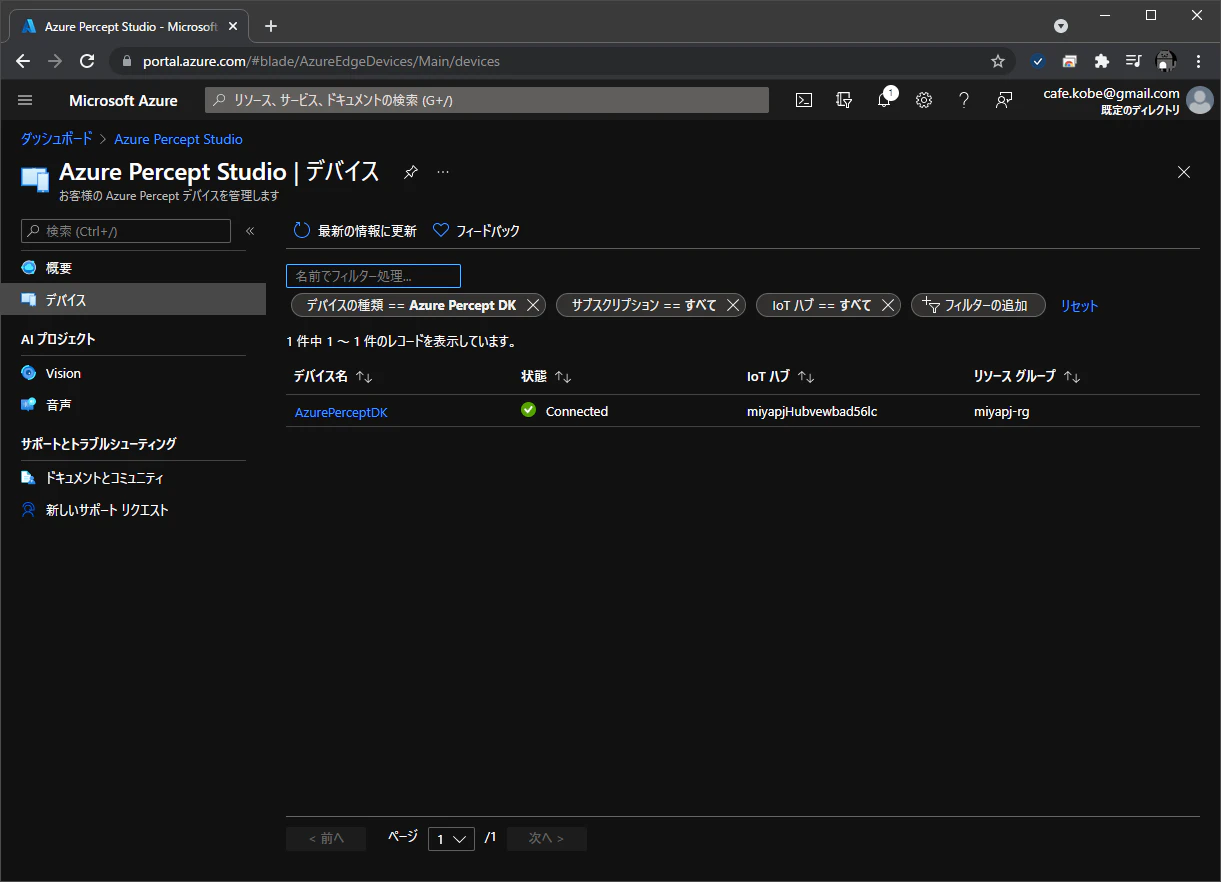Sort by リソース グループ column
Screen dimensions: 1221x882
click(1027, 377)
